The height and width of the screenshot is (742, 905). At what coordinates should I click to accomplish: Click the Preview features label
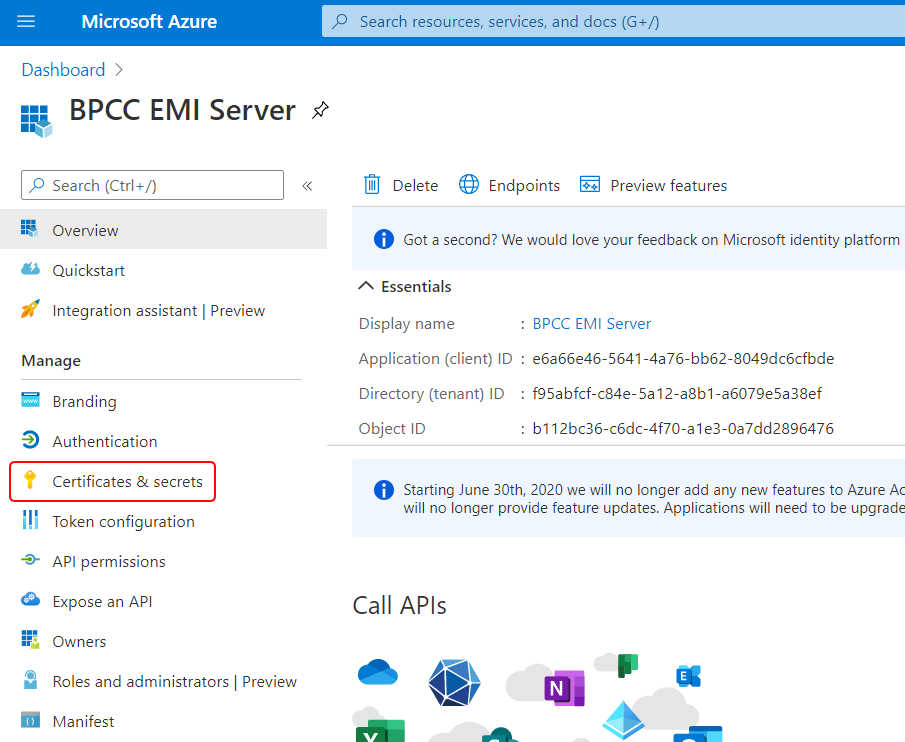point(669,186)
